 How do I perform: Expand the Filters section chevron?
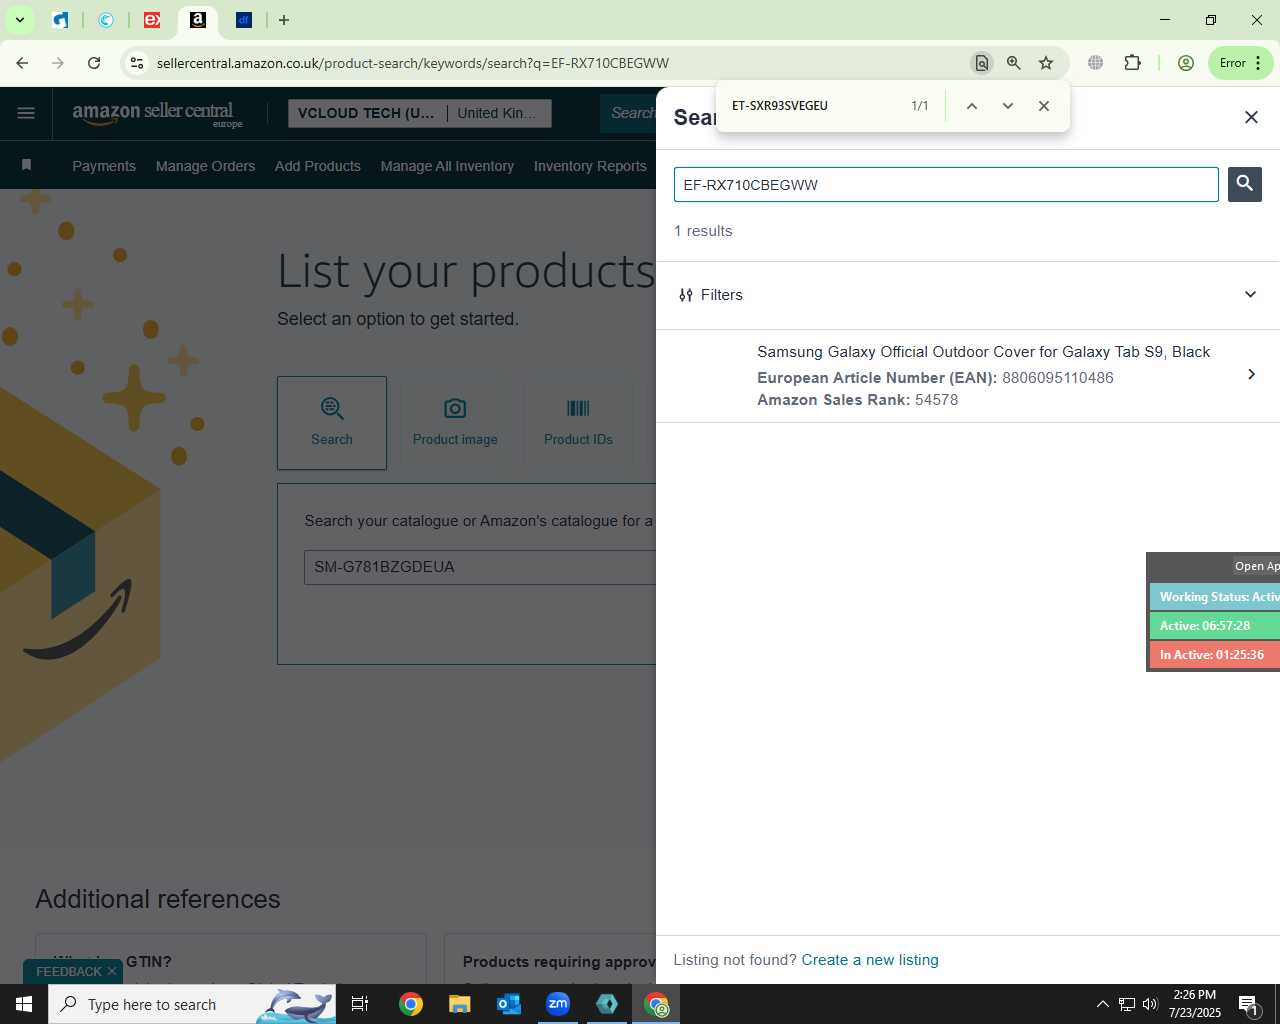(x=1250, y=295)
